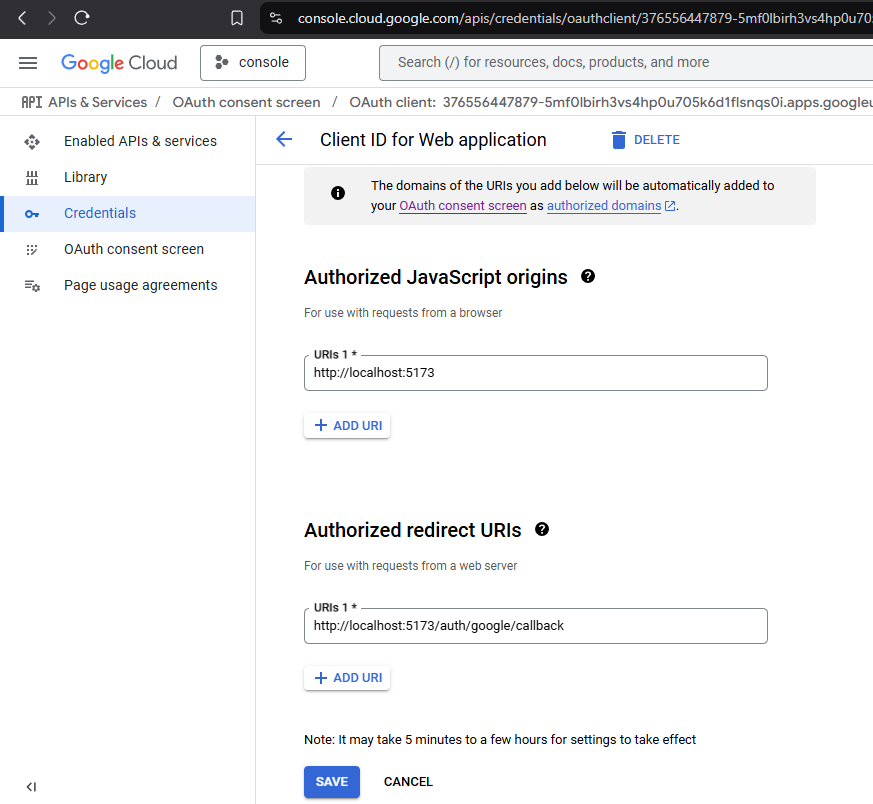Click the Library sidebar icon

point(32,178)
